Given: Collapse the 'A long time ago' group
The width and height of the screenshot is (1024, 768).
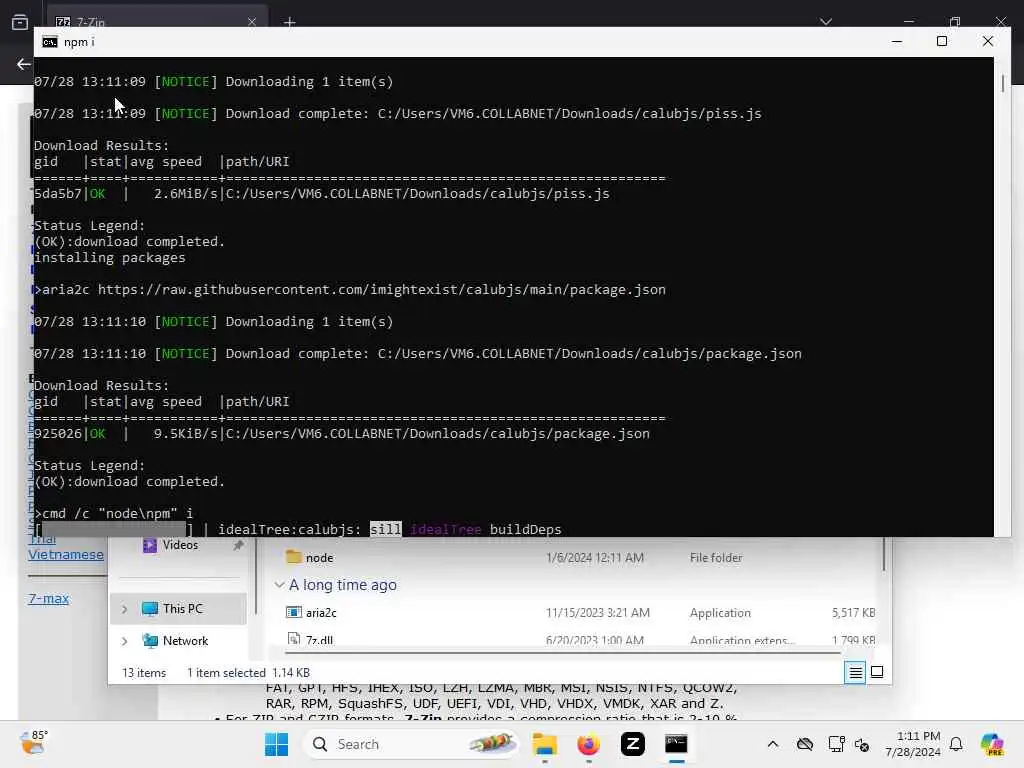Looking at the screenshot, I should 279,584.
